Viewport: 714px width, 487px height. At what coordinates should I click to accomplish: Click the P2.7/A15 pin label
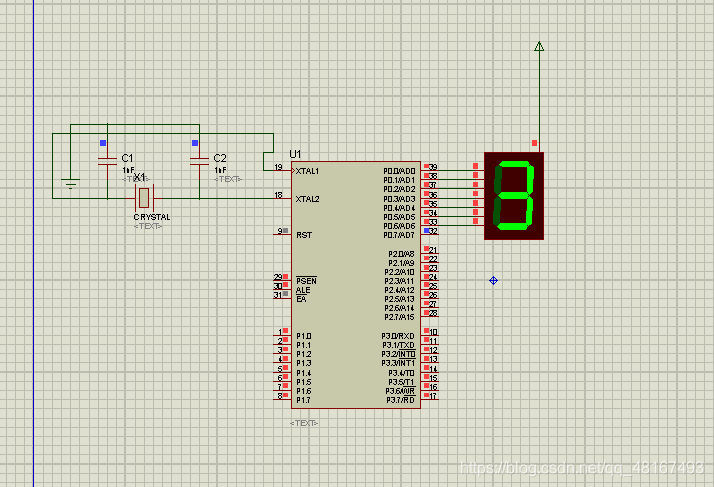(x=399, y=317)
